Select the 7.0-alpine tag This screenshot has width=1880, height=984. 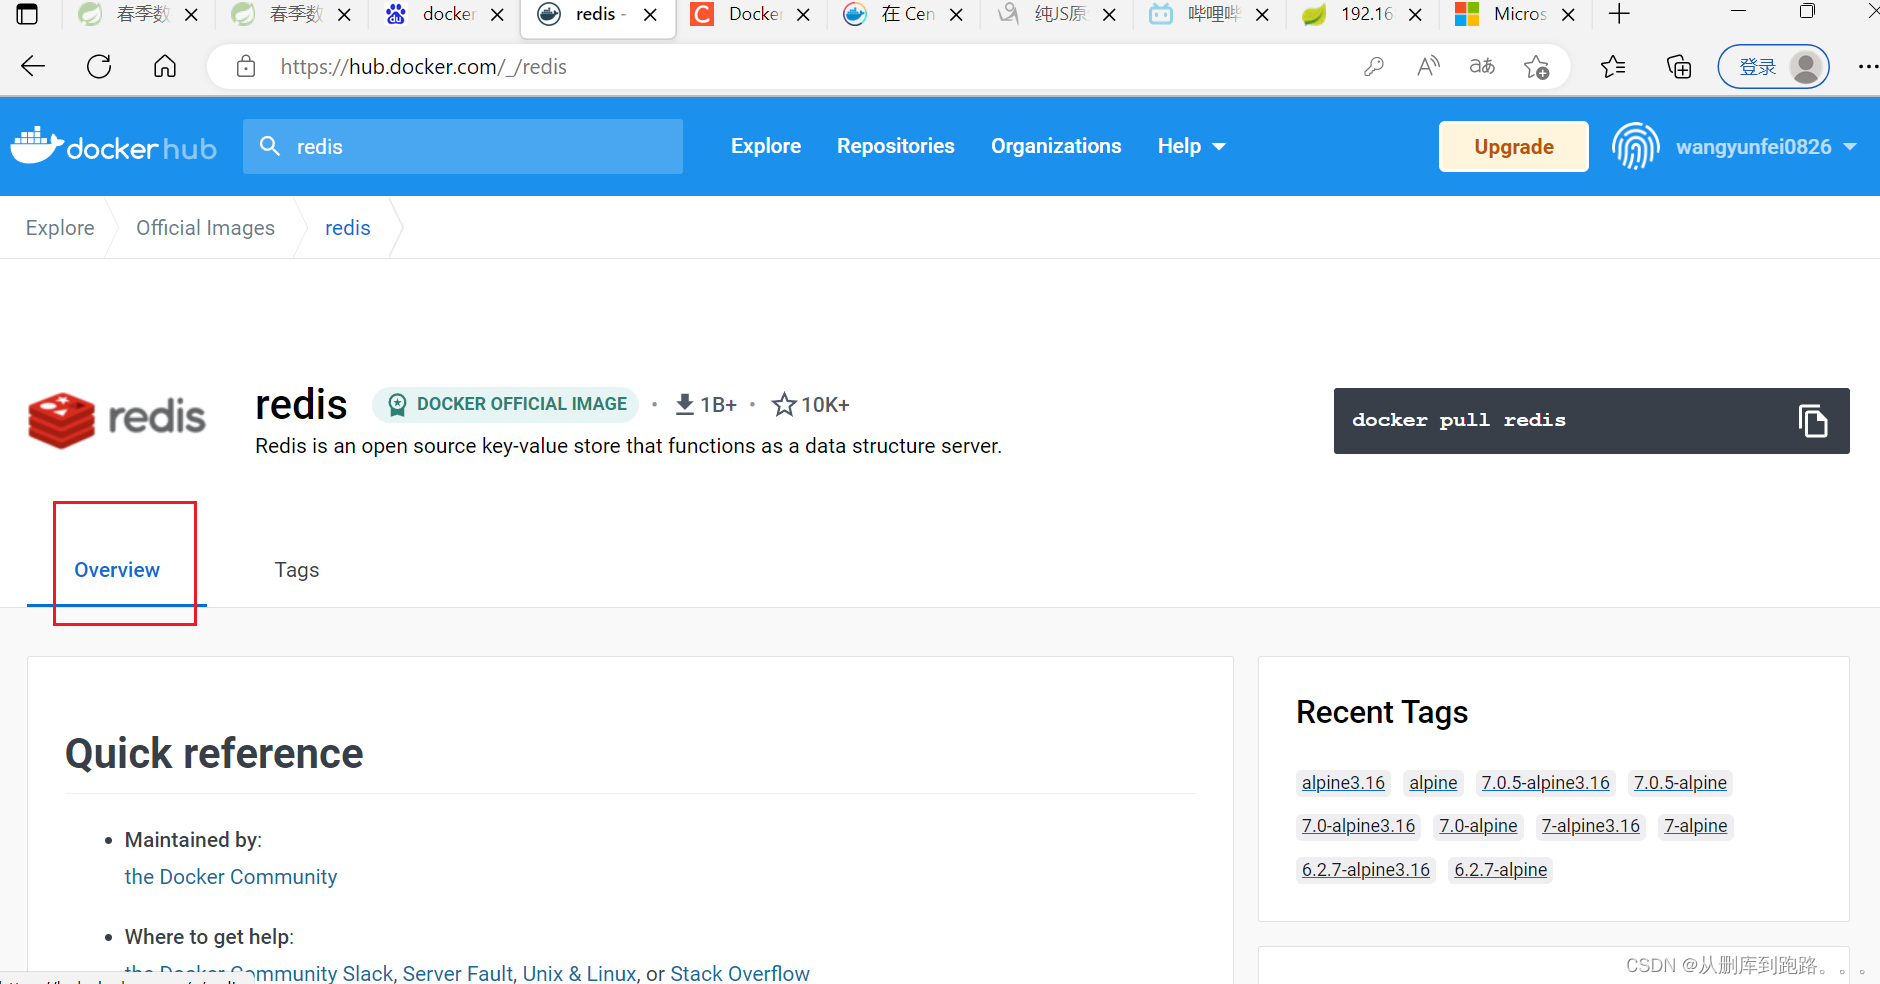click(x=1478, y=826)
